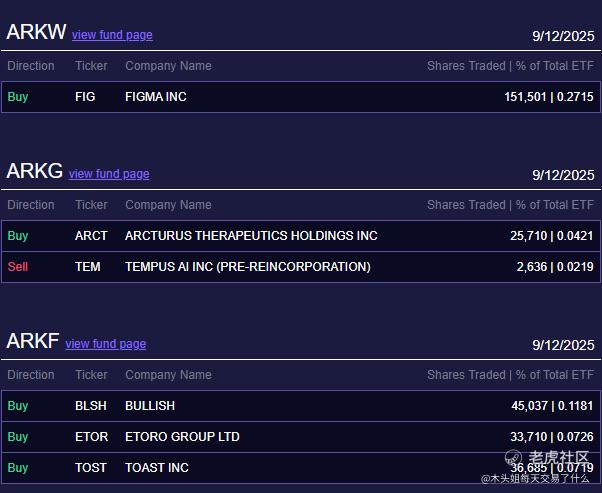Open ARKF view fund page link
The width and height of the screenshot is (602, 493).
point(106,344)
